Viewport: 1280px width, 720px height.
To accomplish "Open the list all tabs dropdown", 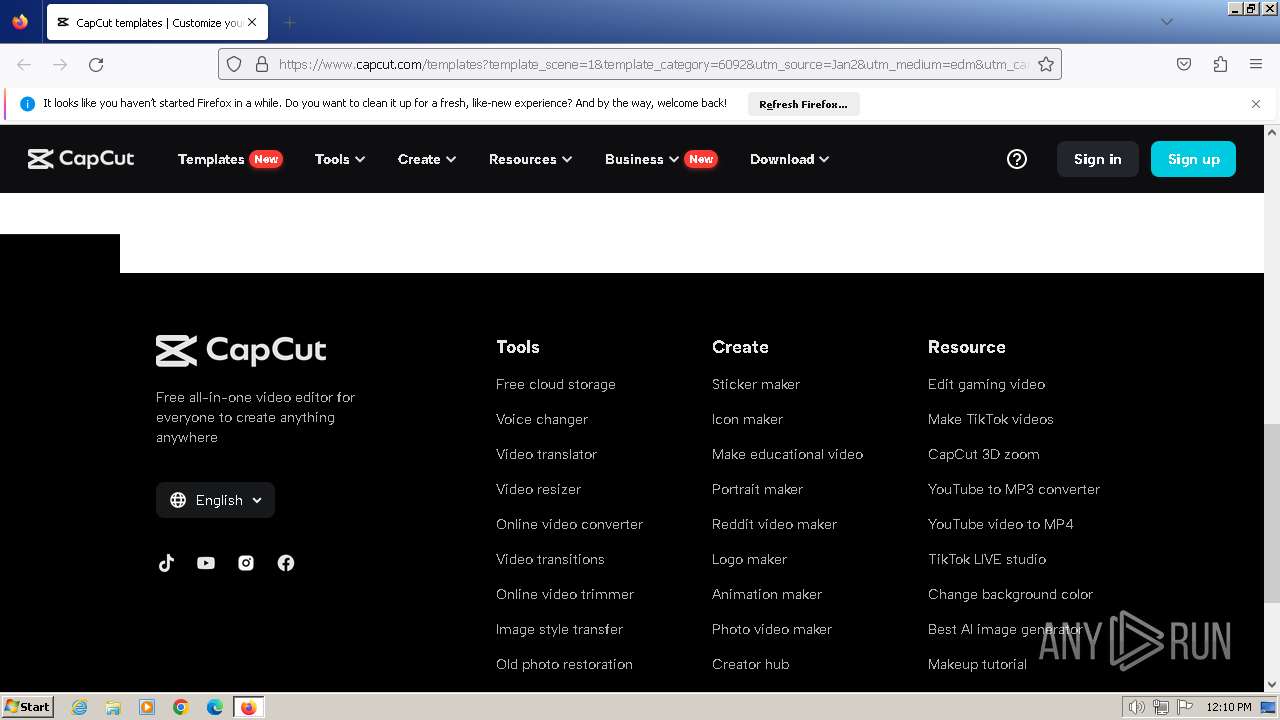I will (x=1166, y=22).
